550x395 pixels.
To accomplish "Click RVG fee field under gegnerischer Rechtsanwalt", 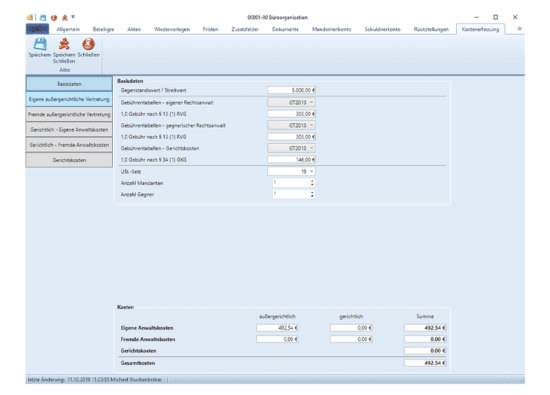I will click(x=291, y=136).
